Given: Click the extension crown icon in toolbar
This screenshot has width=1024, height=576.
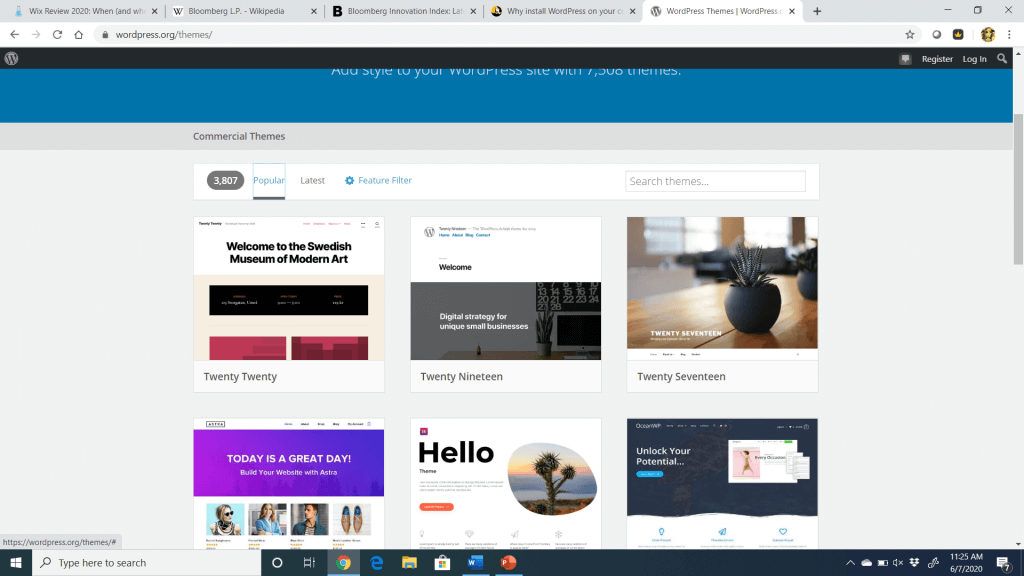Looking at the screenshot, I should pos(958,35).
